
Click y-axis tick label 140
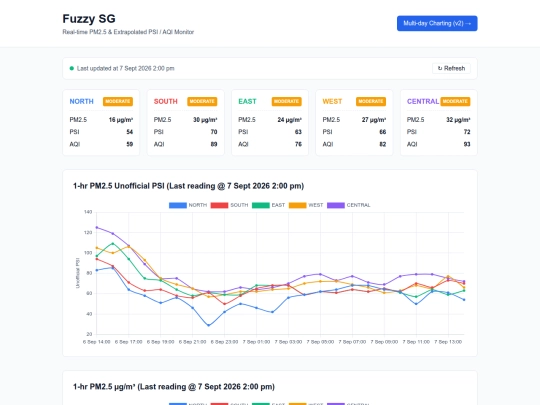coord(88,212)
